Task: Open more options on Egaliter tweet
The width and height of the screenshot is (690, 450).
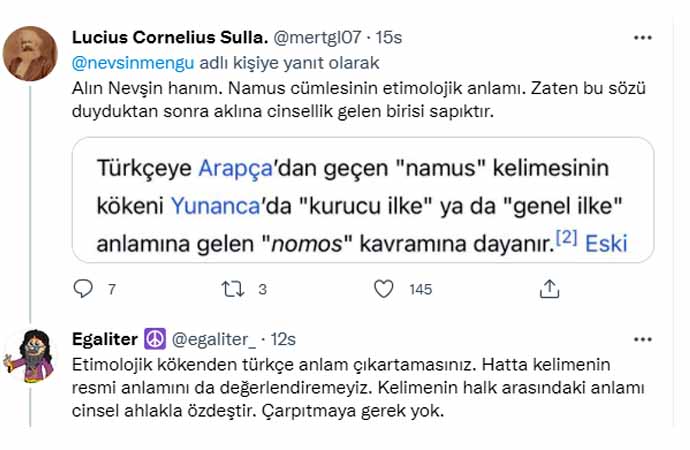Action: pos(645,338)
